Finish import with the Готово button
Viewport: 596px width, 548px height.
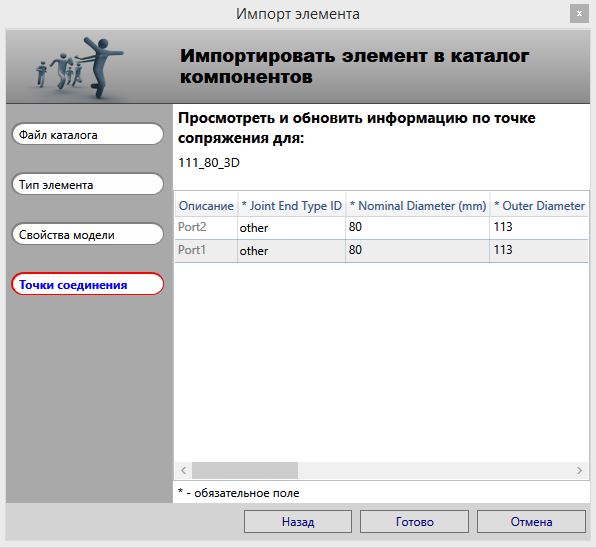coord(414,521)
